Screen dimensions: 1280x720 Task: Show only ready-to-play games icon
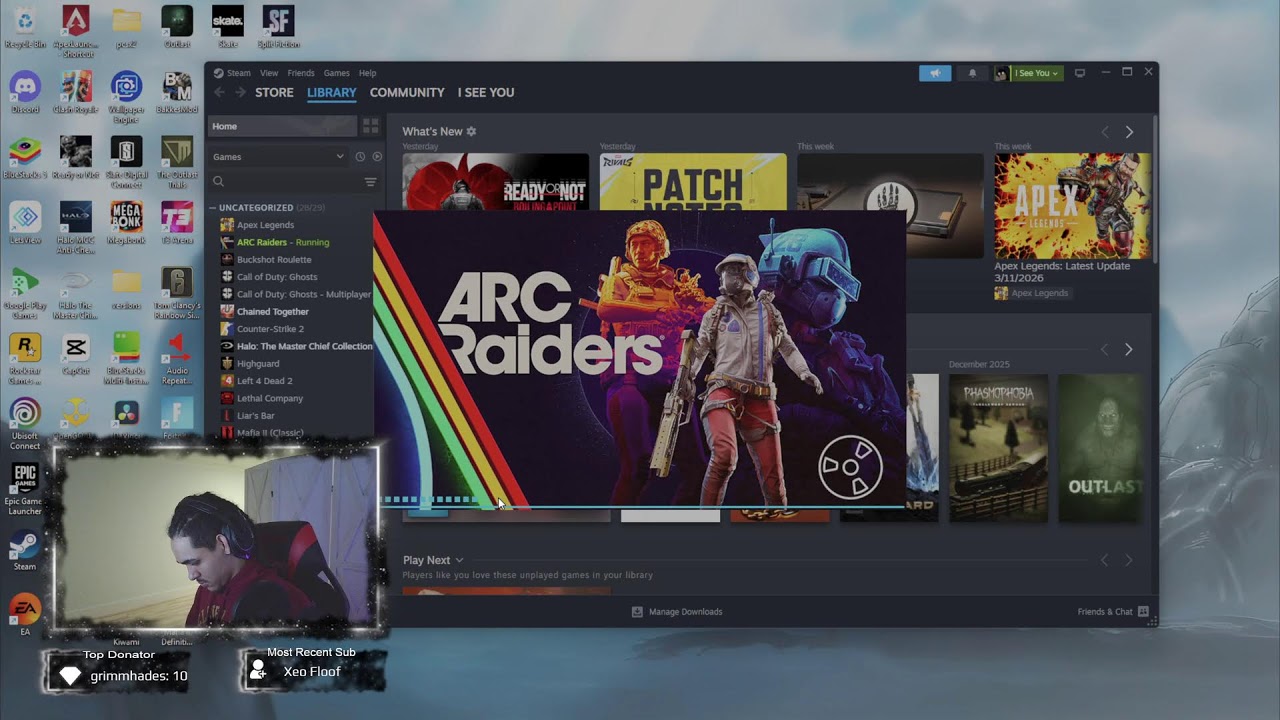(377, 157)
